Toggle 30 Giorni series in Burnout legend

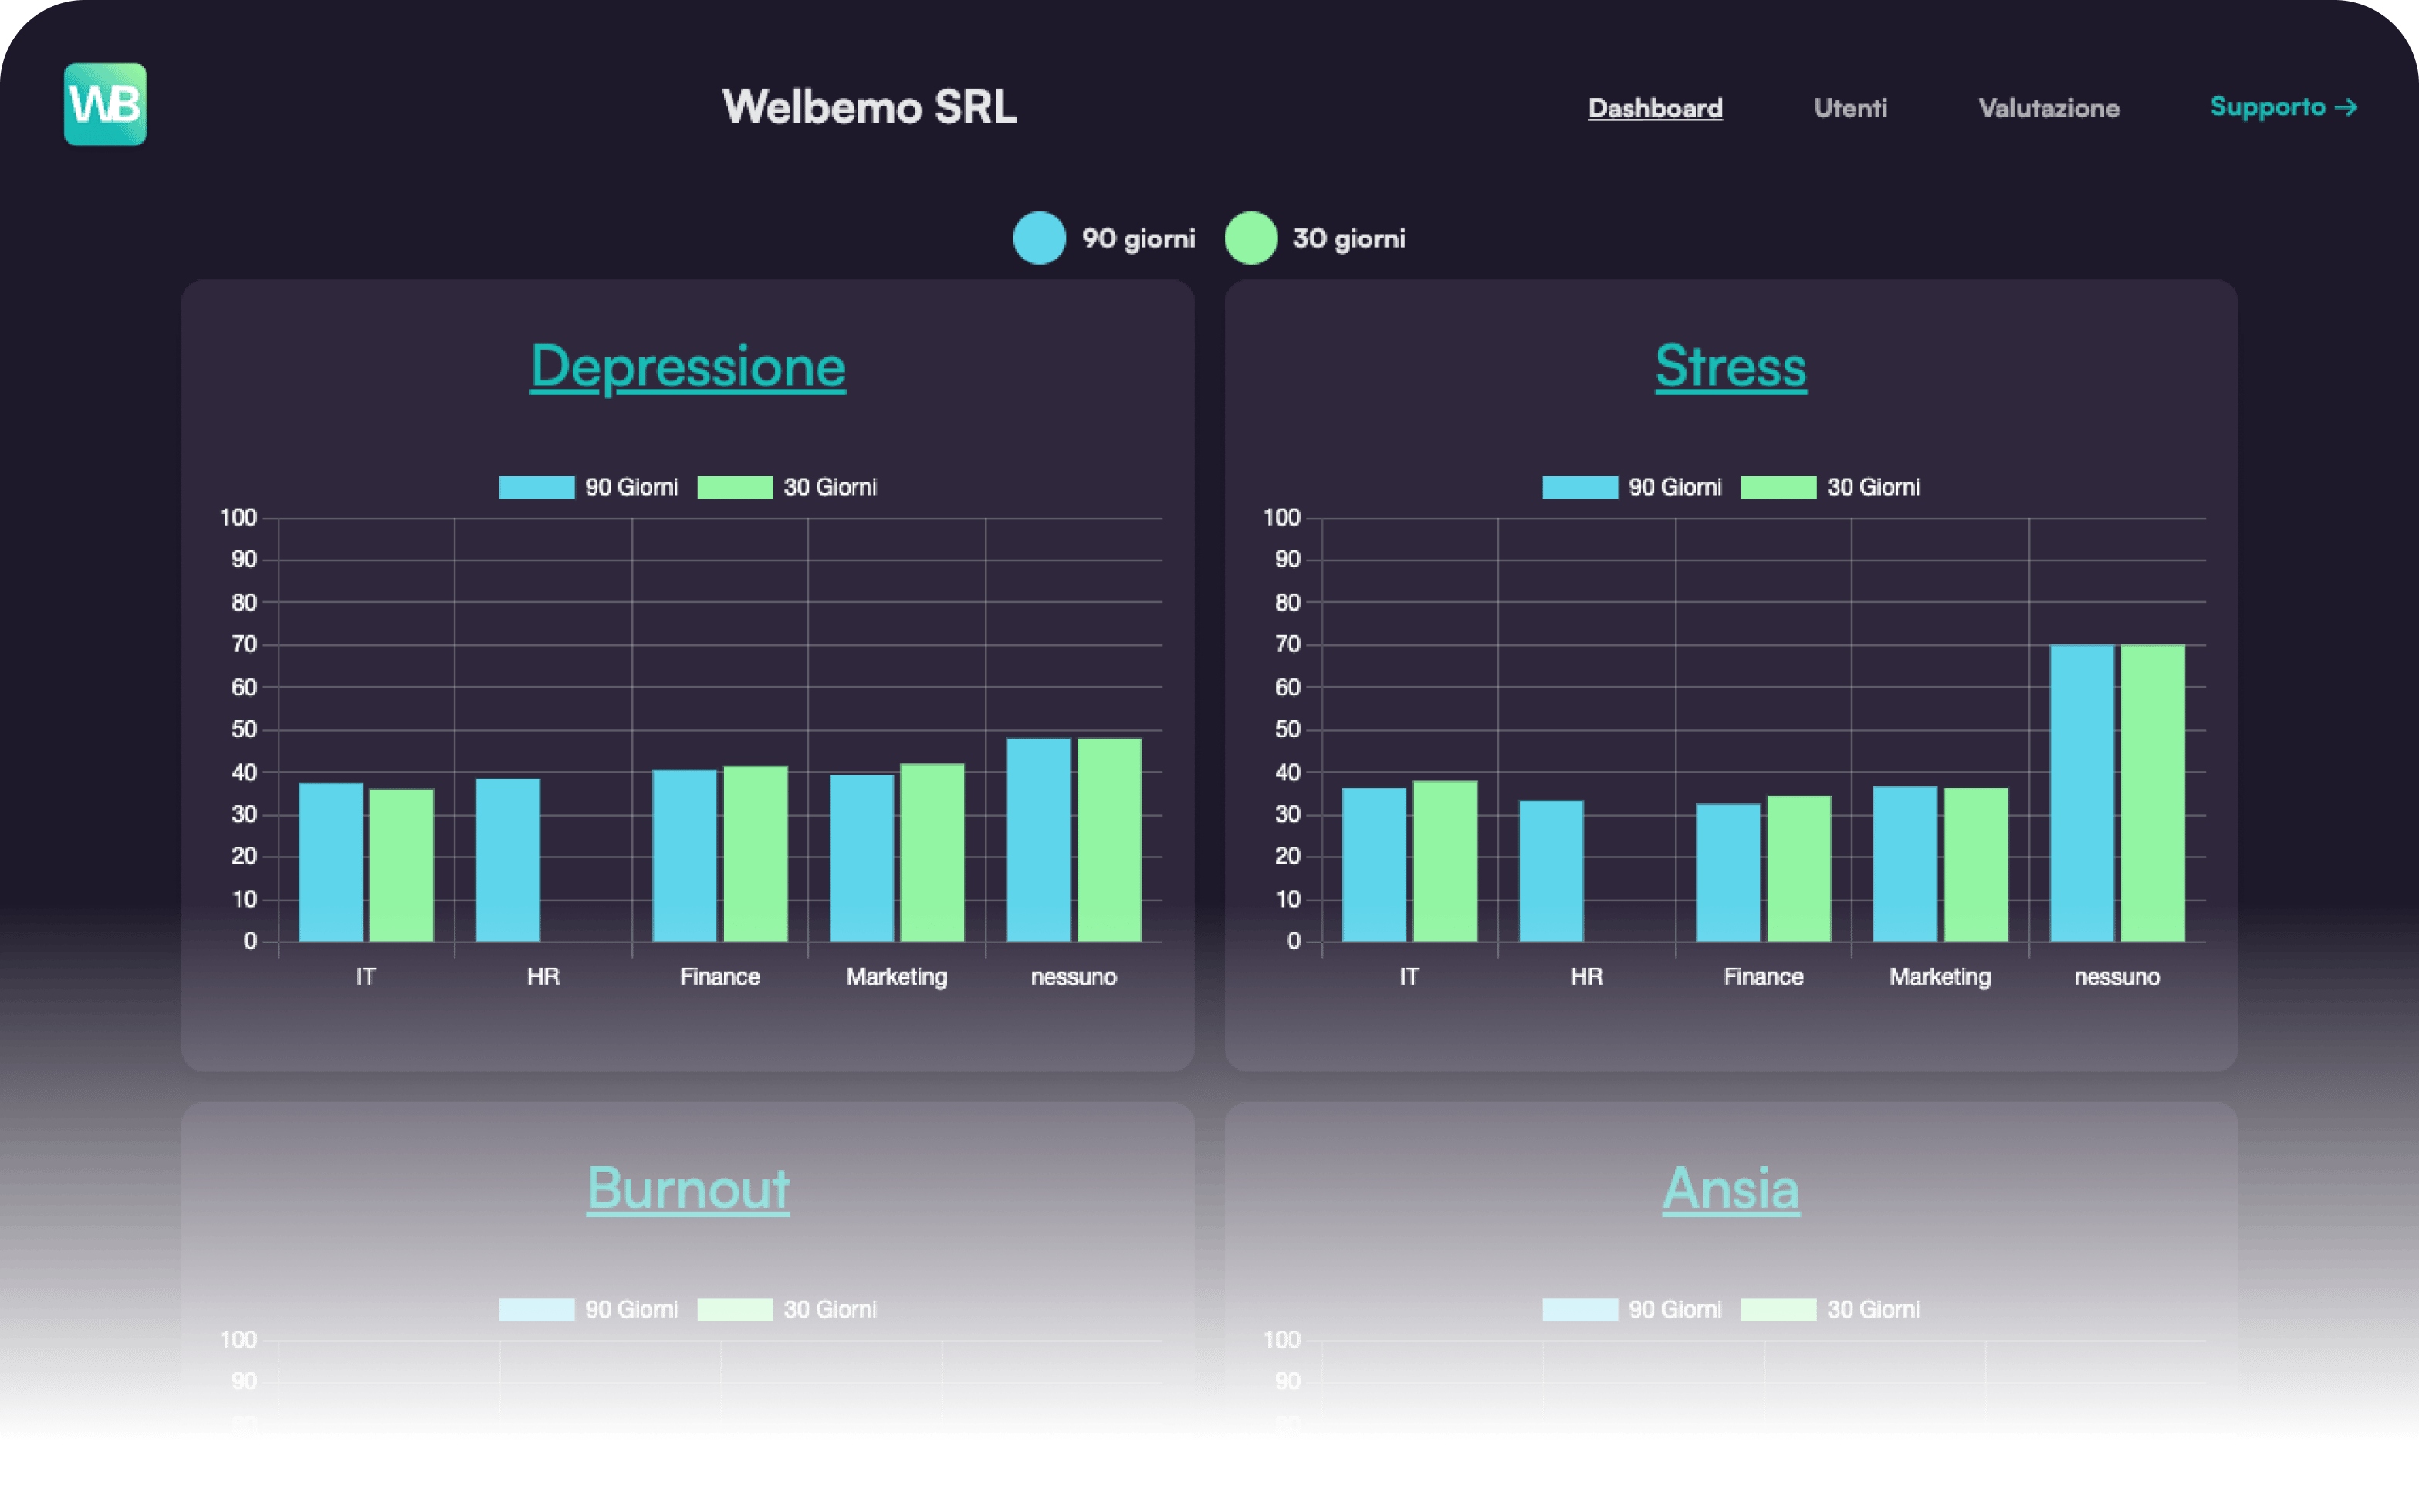coord(787,1309)
